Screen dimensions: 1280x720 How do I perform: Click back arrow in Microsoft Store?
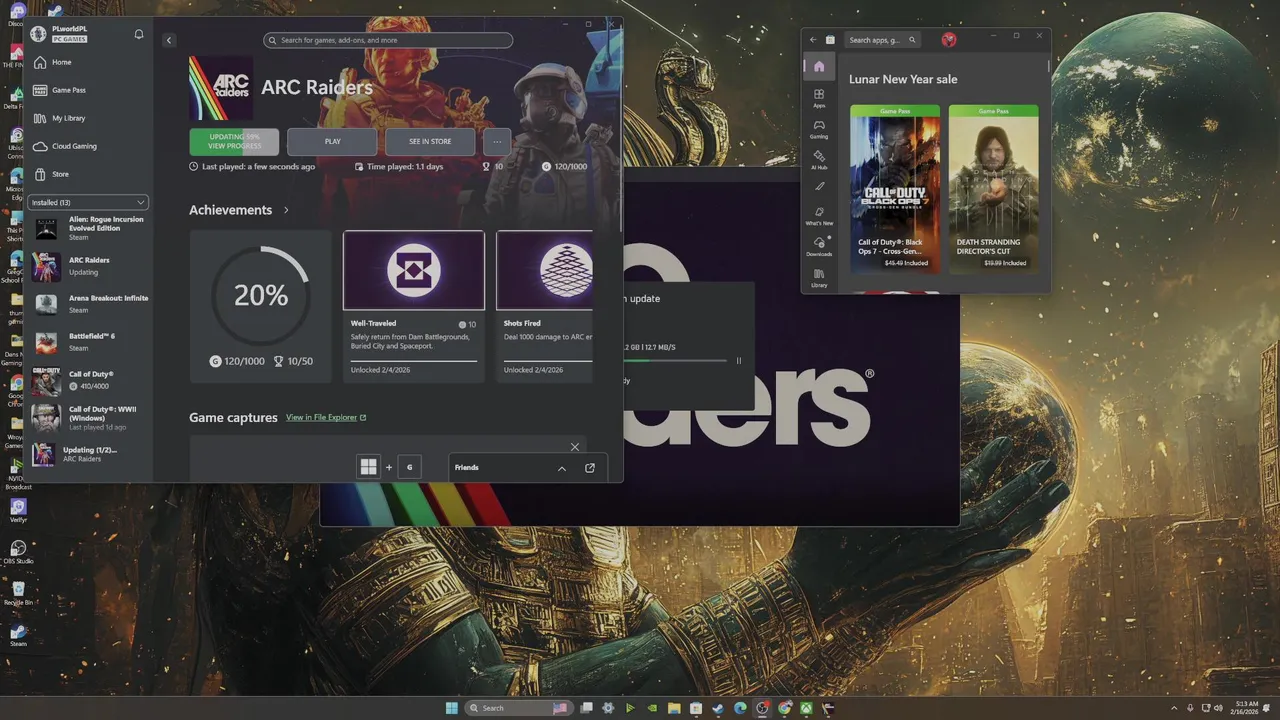[813, 40]
